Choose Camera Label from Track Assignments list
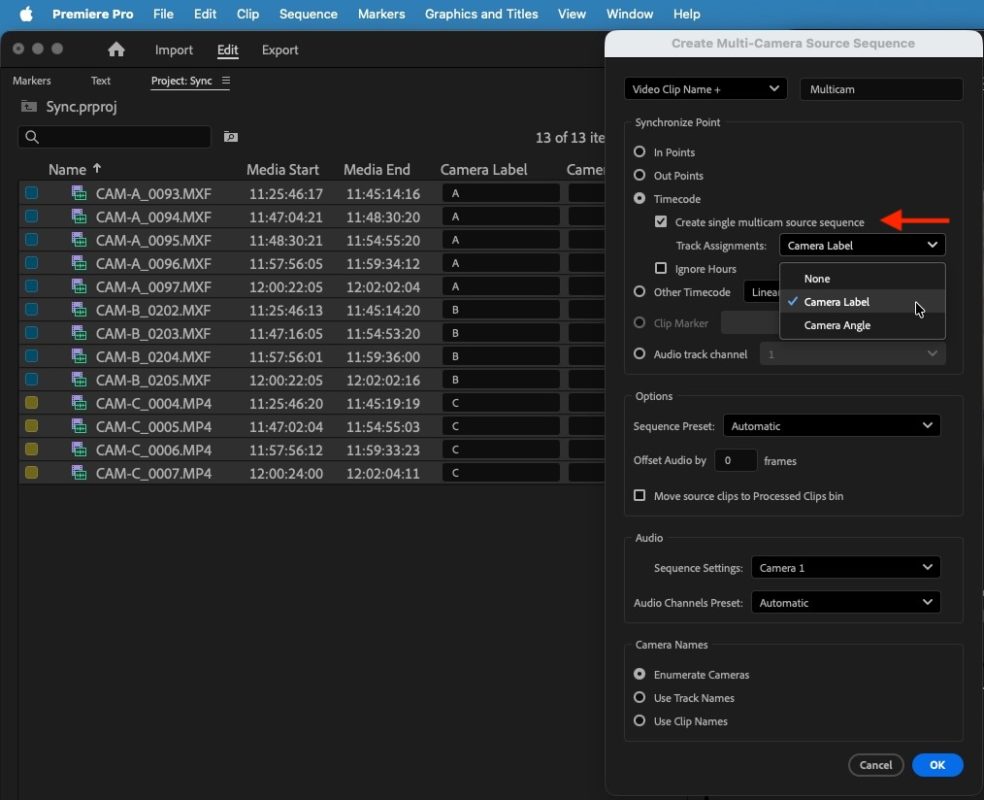Viewport: 984px width, 800px height. pos(862,302)
